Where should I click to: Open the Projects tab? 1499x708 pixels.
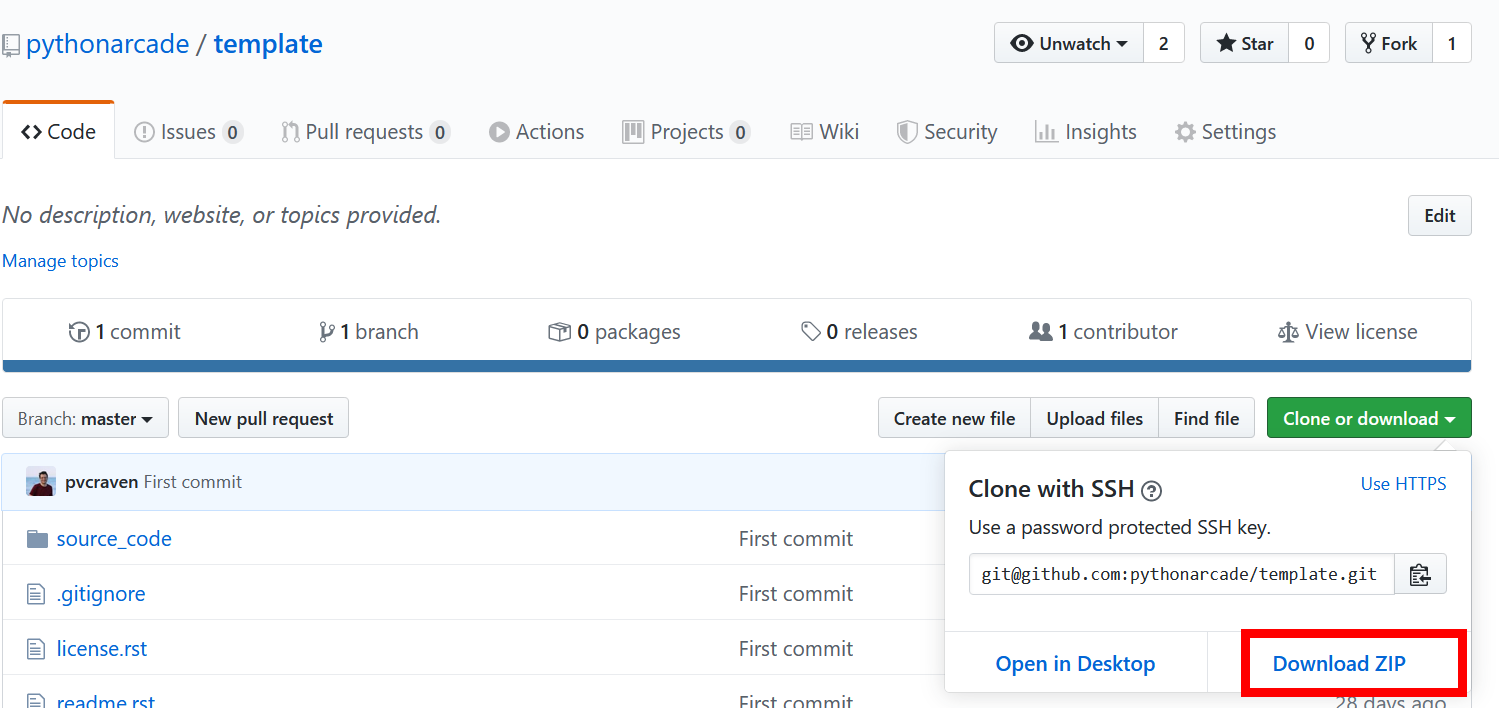(x=686, y=132)
